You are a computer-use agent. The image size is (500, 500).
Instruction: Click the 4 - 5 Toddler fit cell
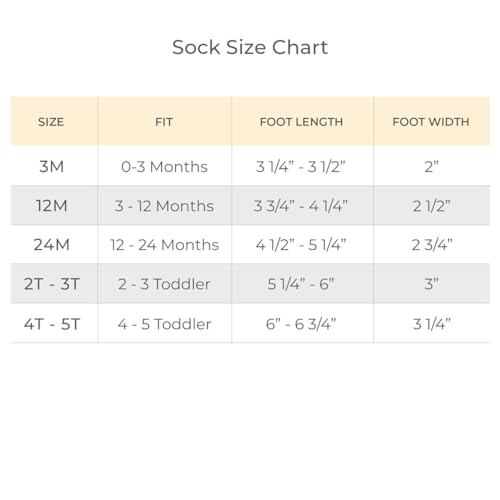tap(164, 324)
